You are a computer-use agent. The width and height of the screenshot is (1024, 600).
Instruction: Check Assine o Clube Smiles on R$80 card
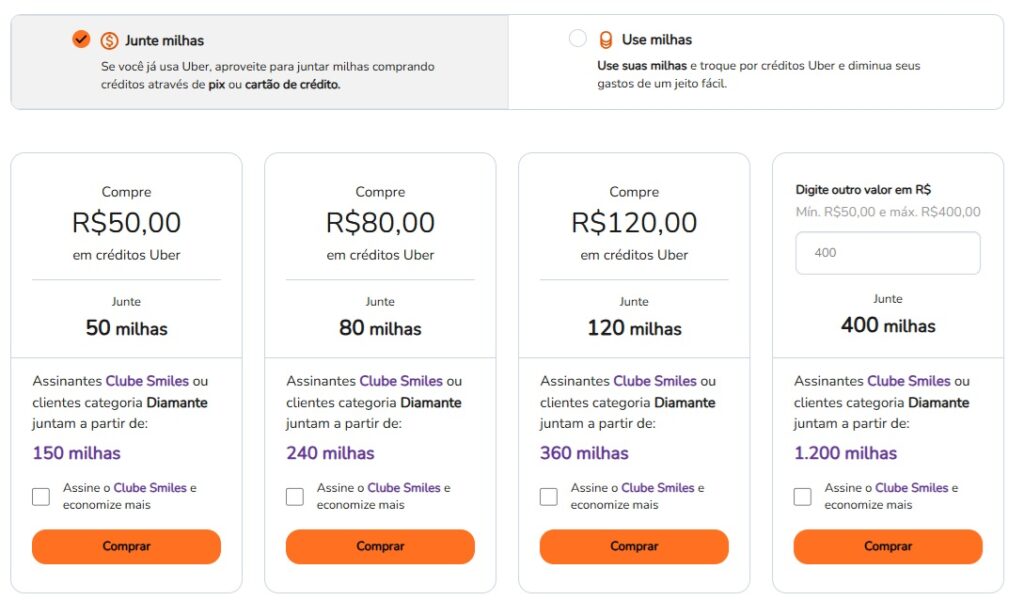[x=295, y=496]
